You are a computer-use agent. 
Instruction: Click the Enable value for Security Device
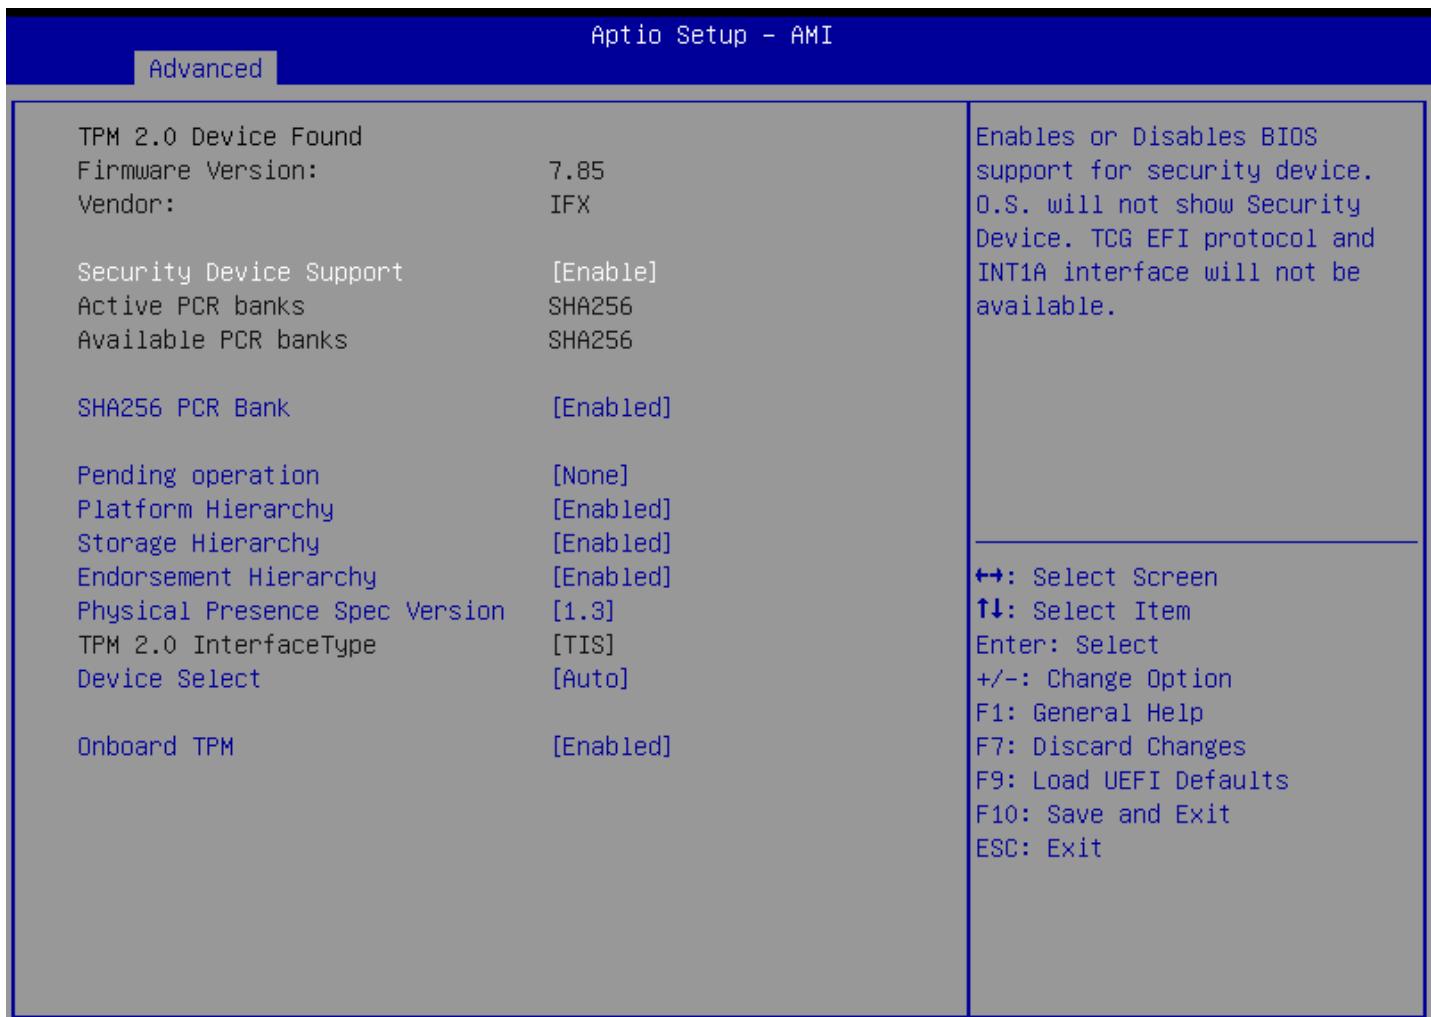point(604,272)
